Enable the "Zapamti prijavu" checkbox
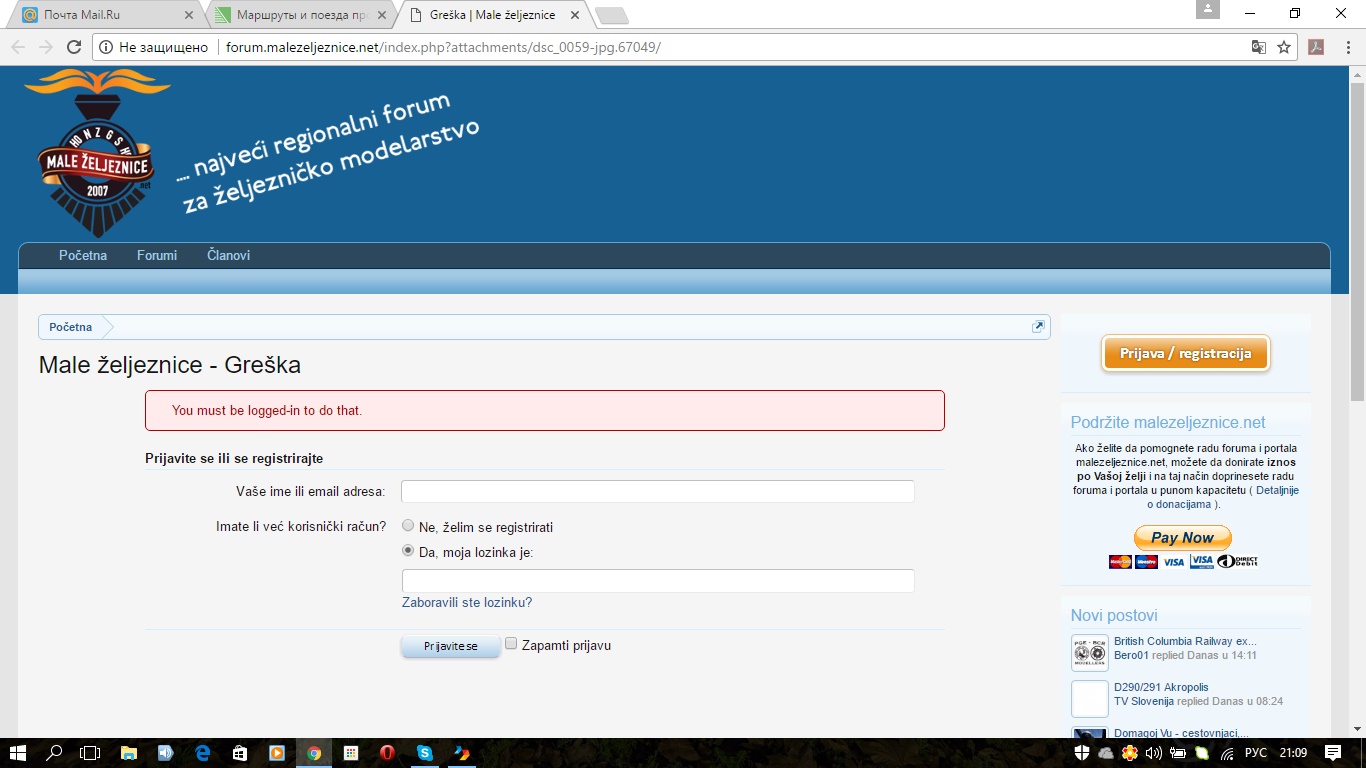Image resolution: width=1366 pixels, height=768 pixels. pos(511,644)
